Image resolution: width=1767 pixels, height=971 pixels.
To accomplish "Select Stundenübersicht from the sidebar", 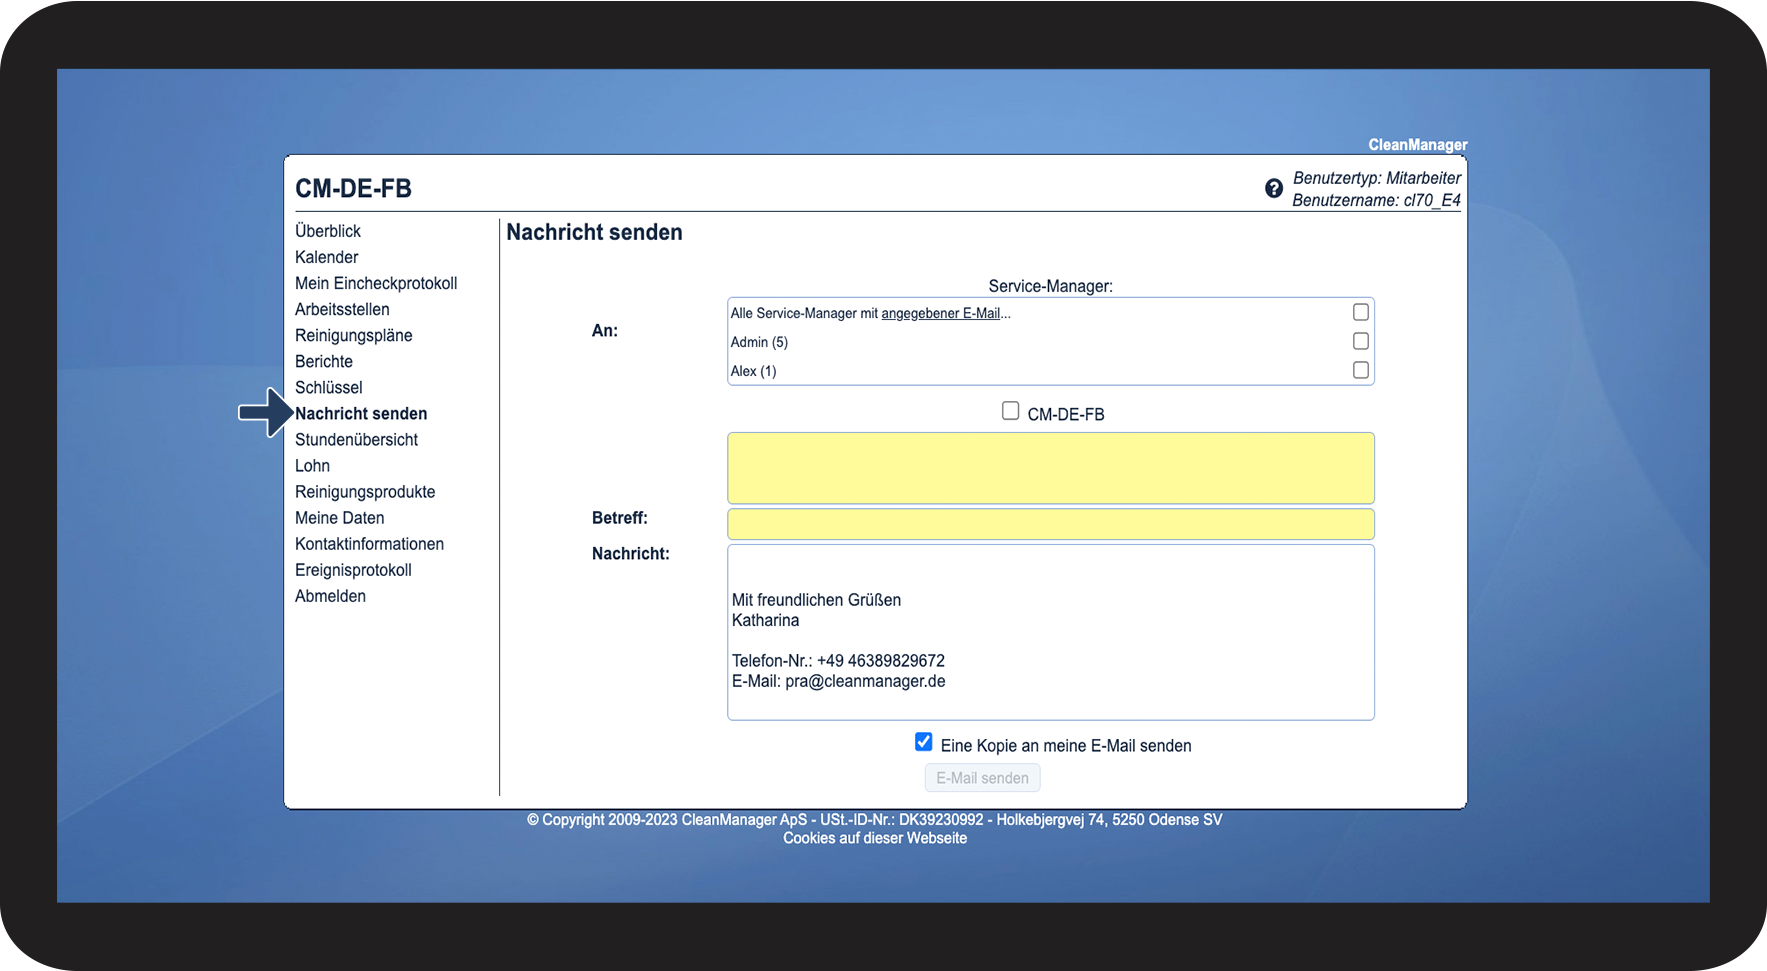I will pos(356,439).
